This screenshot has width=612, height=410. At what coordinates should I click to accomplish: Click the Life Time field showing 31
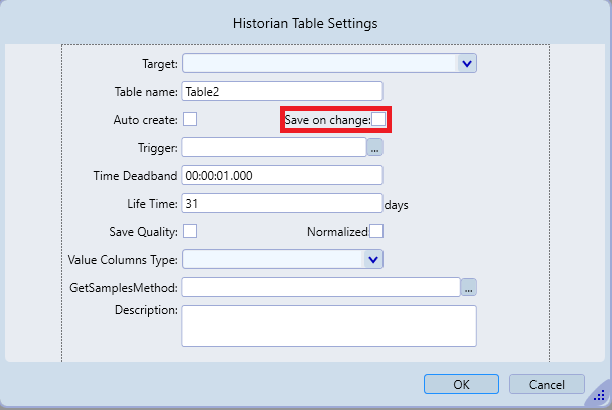(x=282, y=204)
